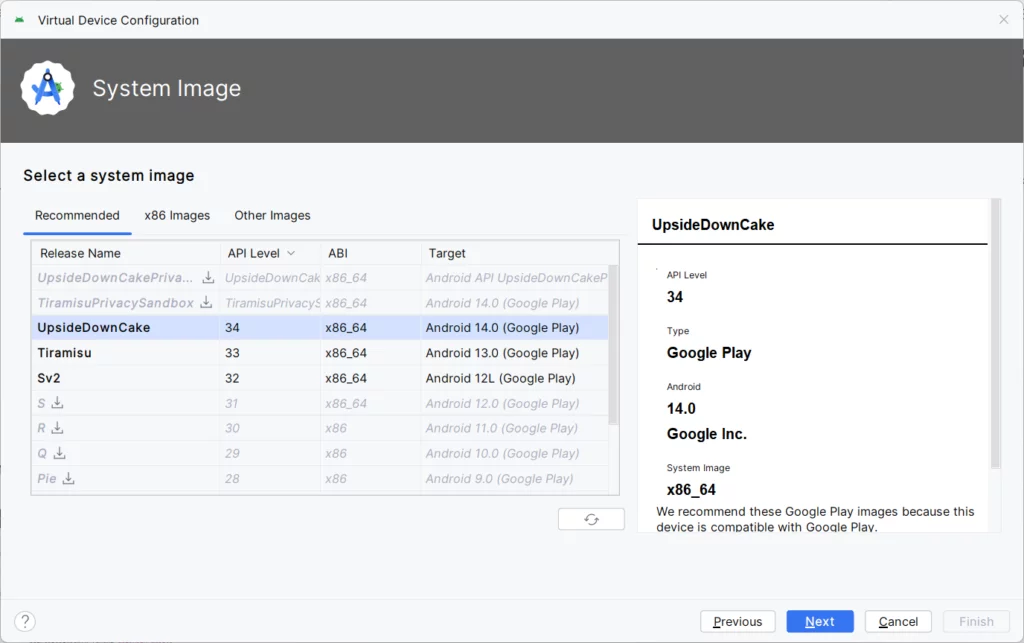Screen dimensions: 1024x643
Task: Click the Next button
Action: tap(820, 621)
